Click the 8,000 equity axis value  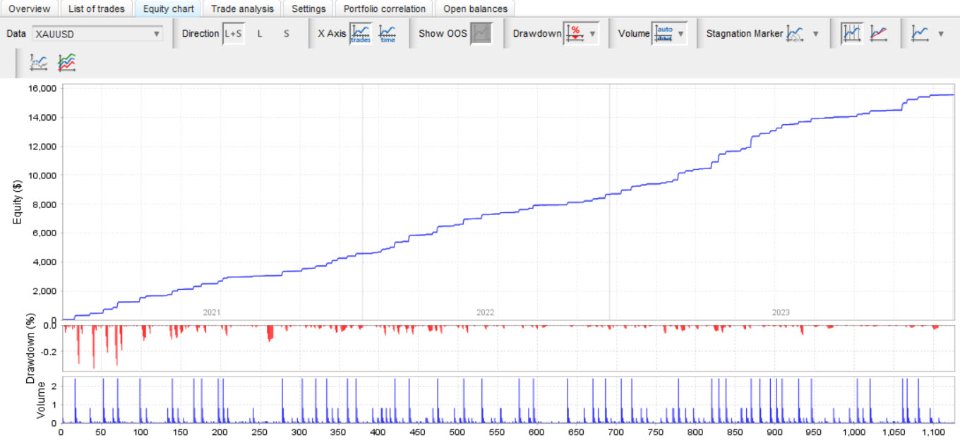click(x=45, y=204)
